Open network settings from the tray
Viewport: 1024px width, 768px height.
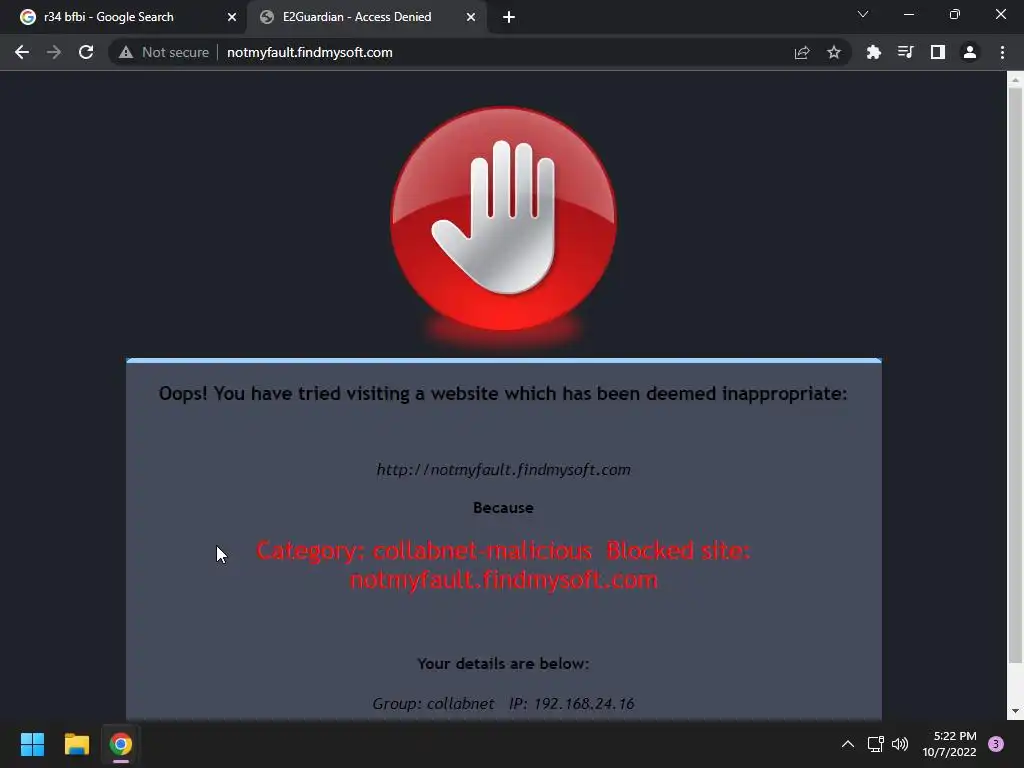[875, 744]
